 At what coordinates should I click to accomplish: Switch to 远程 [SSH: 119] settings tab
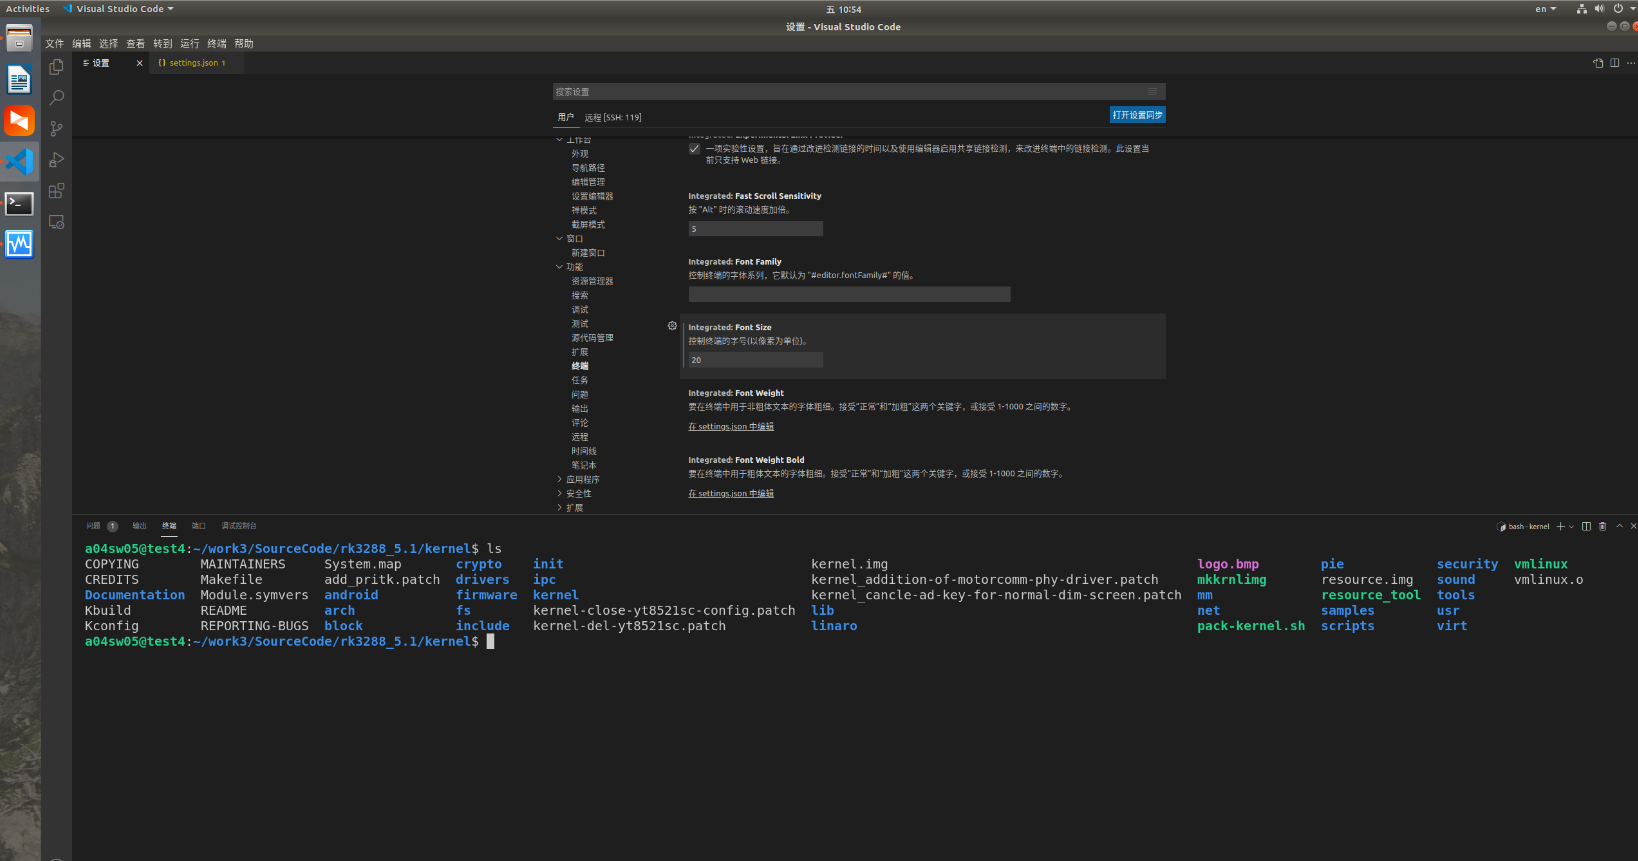pos(613,117)
